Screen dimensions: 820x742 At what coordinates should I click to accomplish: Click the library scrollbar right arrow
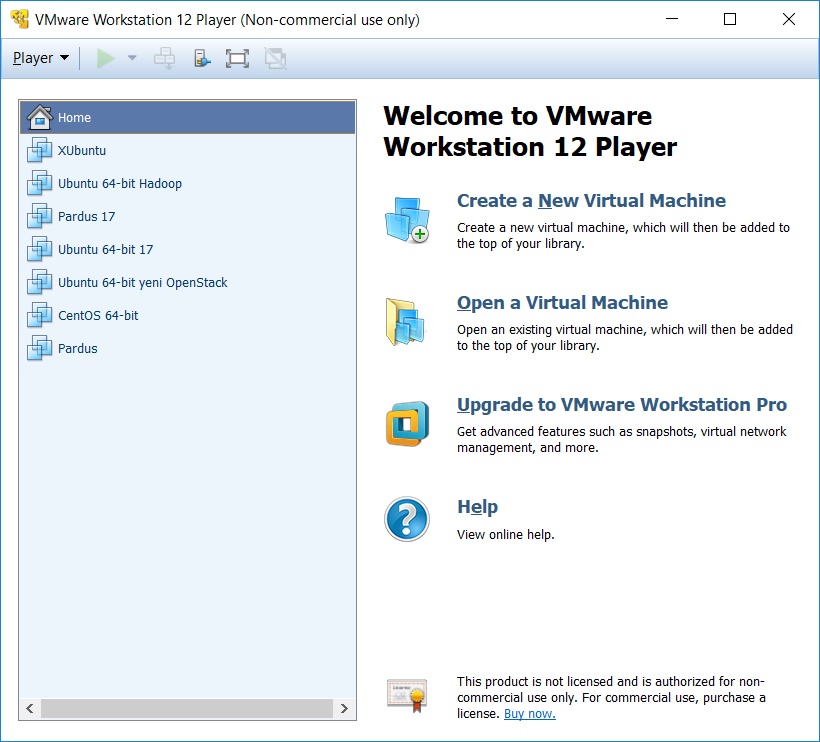344,709
